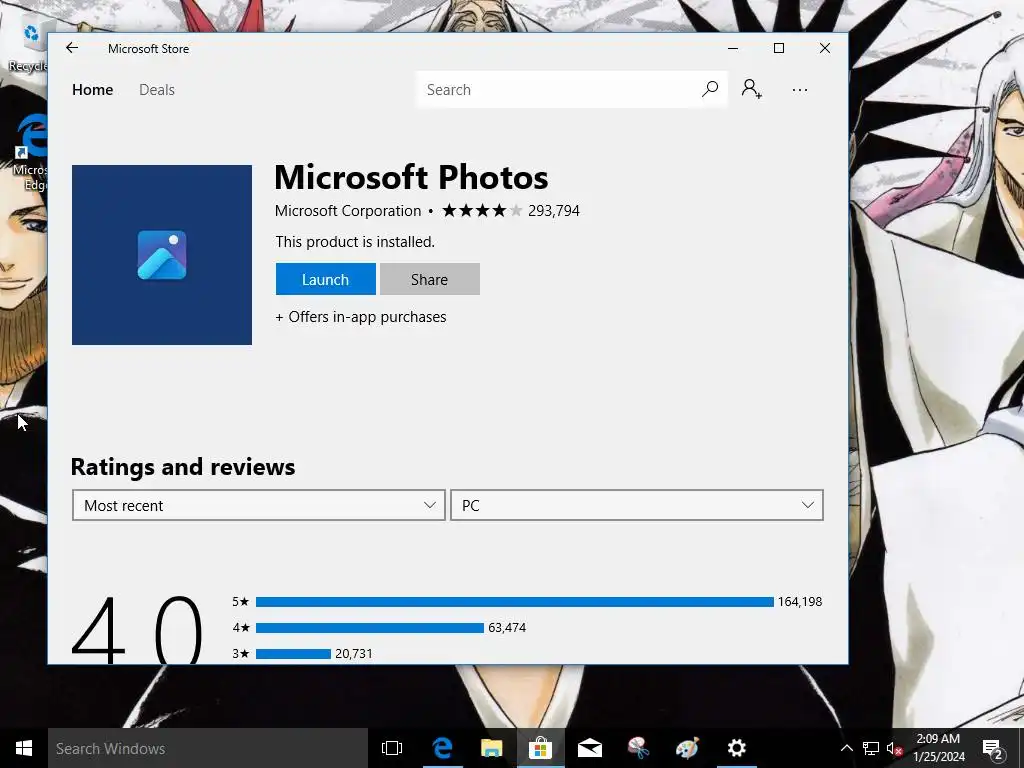
Task: Open the clock showing 2:09 AM
Action: tap(938, 748)
